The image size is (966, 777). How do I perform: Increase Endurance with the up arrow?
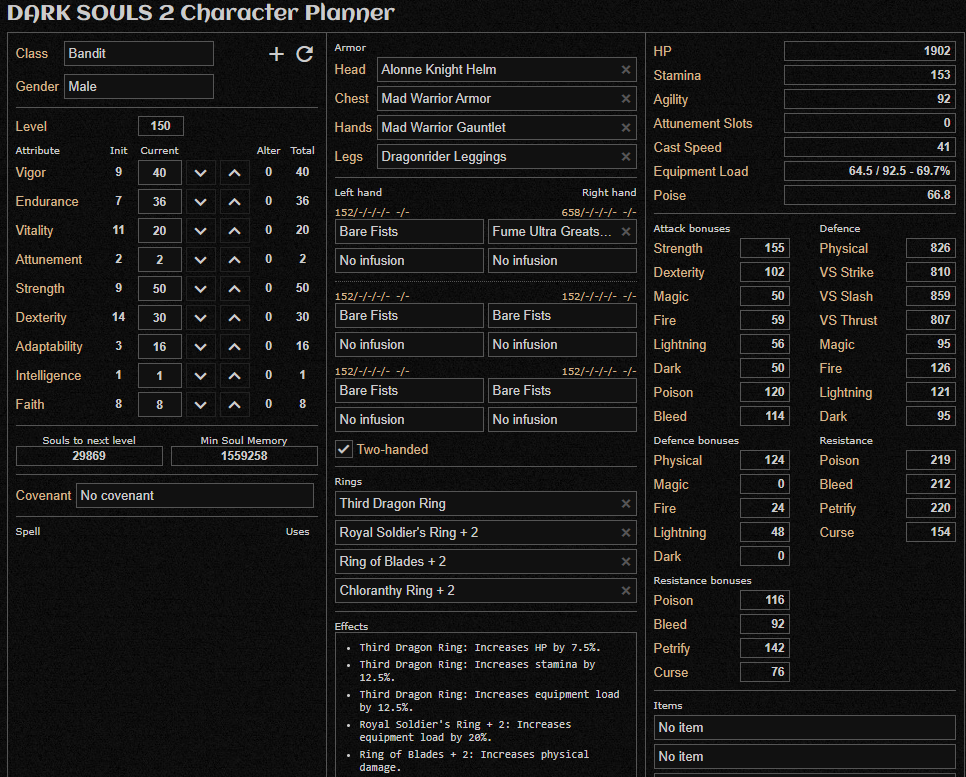click(x=234, y=202)
